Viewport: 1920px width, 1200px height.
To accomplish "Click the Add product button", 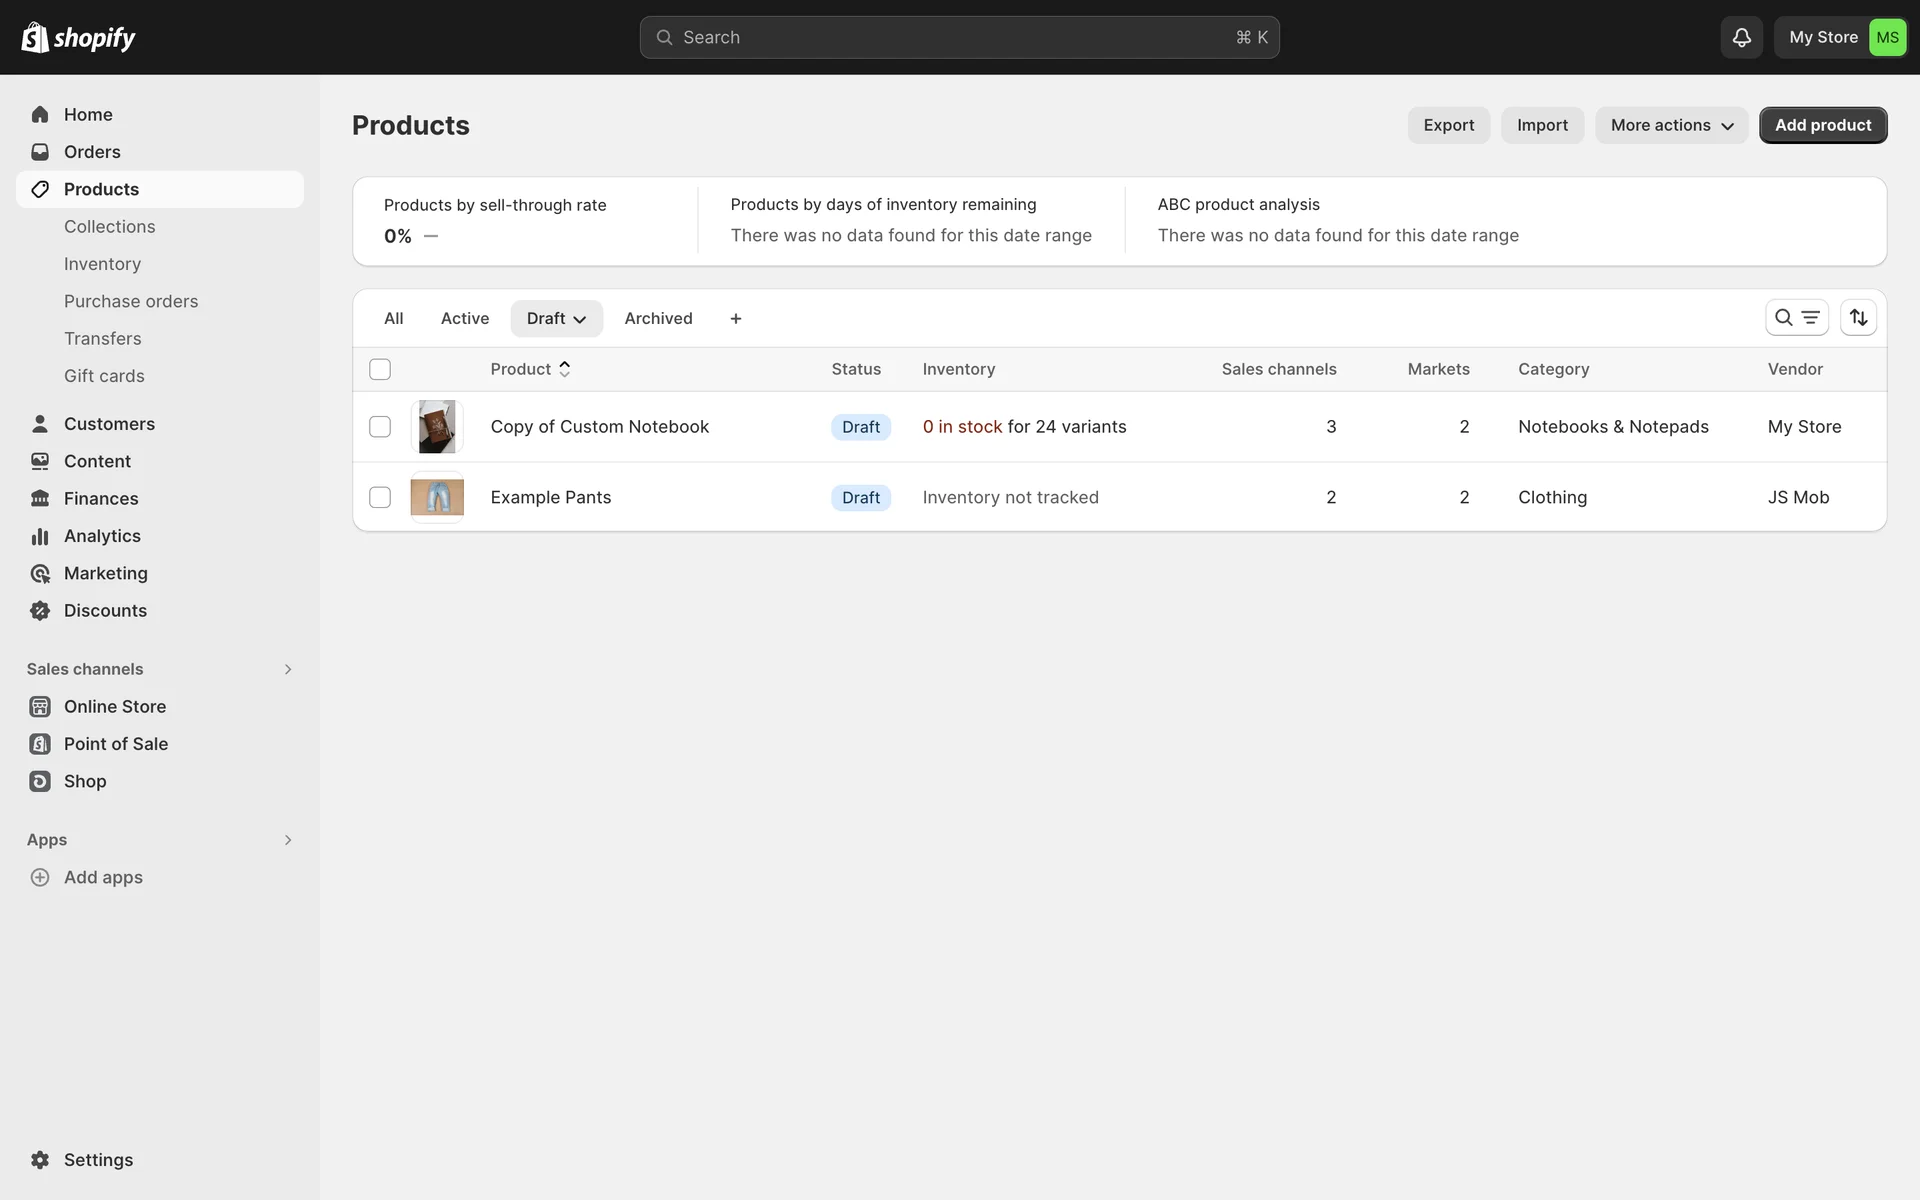I will point(1822,125).
